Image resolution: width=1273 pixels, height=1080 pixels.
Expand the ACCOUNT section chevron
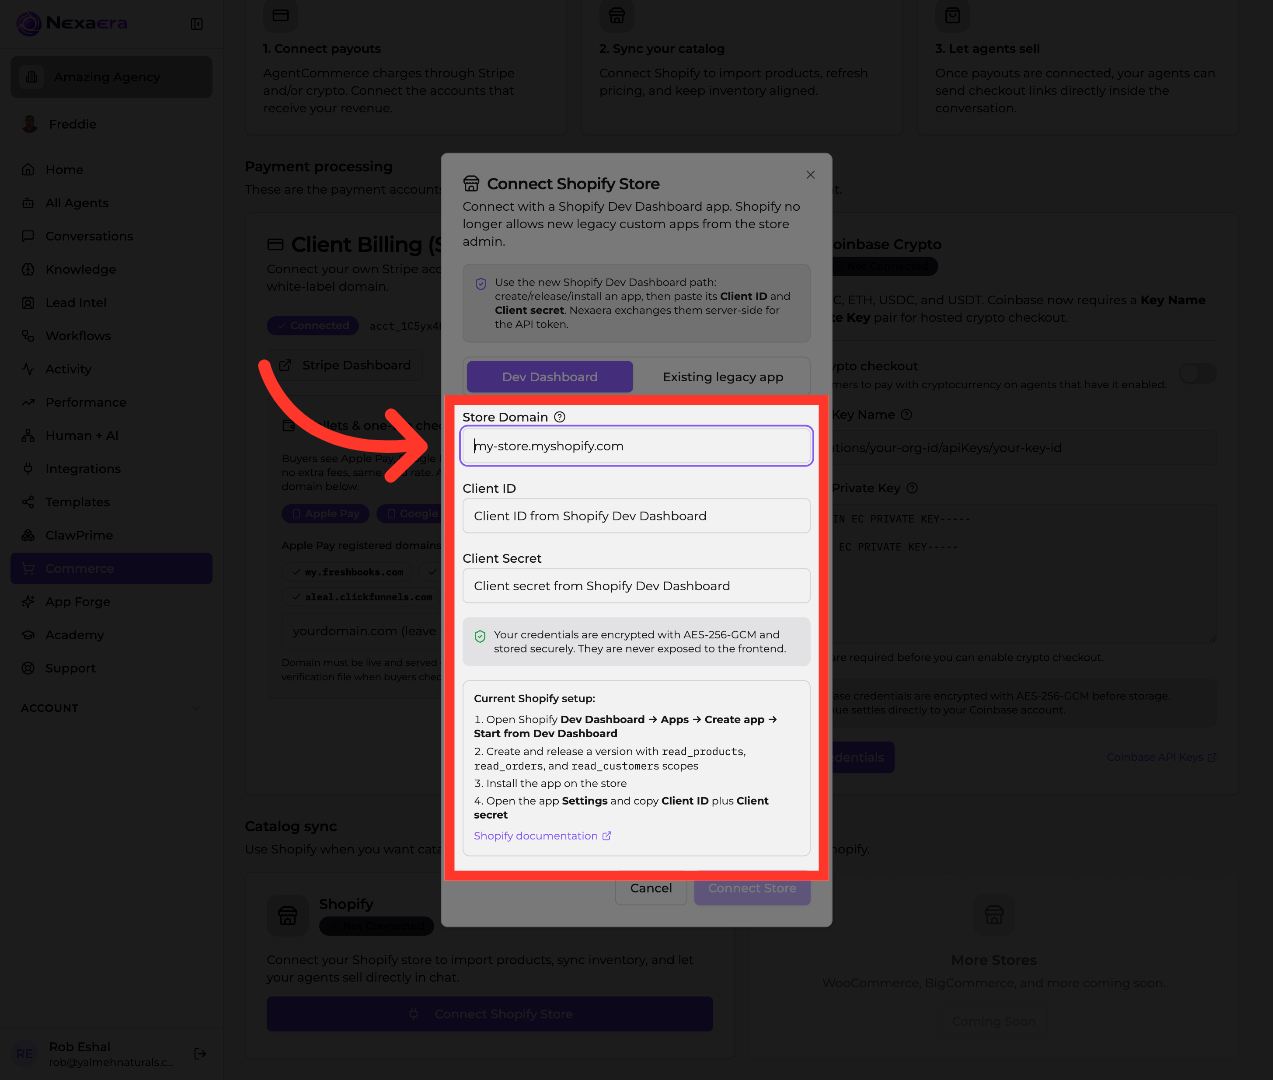pos(195,708)
